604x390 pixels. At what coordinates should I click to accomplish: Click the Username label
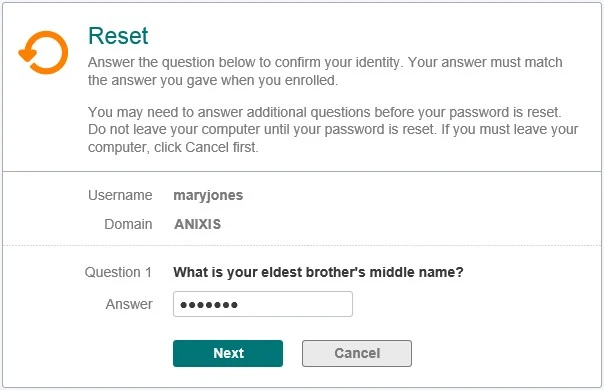tap(120, 195)
